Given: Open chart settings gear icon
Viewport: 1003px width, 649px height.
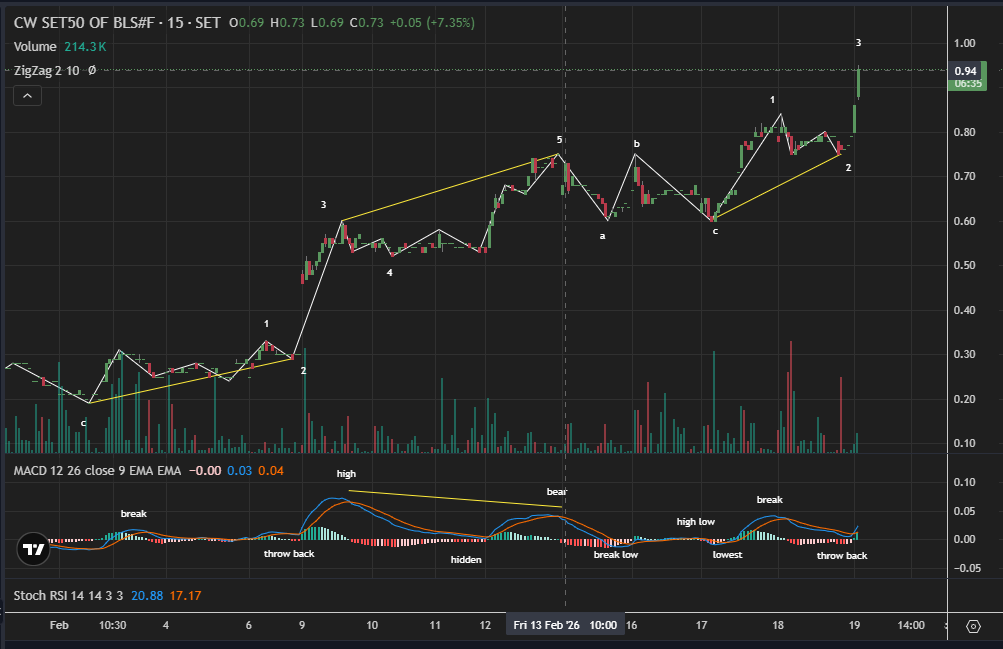Looking at the screenshot, I should (973, 626).
